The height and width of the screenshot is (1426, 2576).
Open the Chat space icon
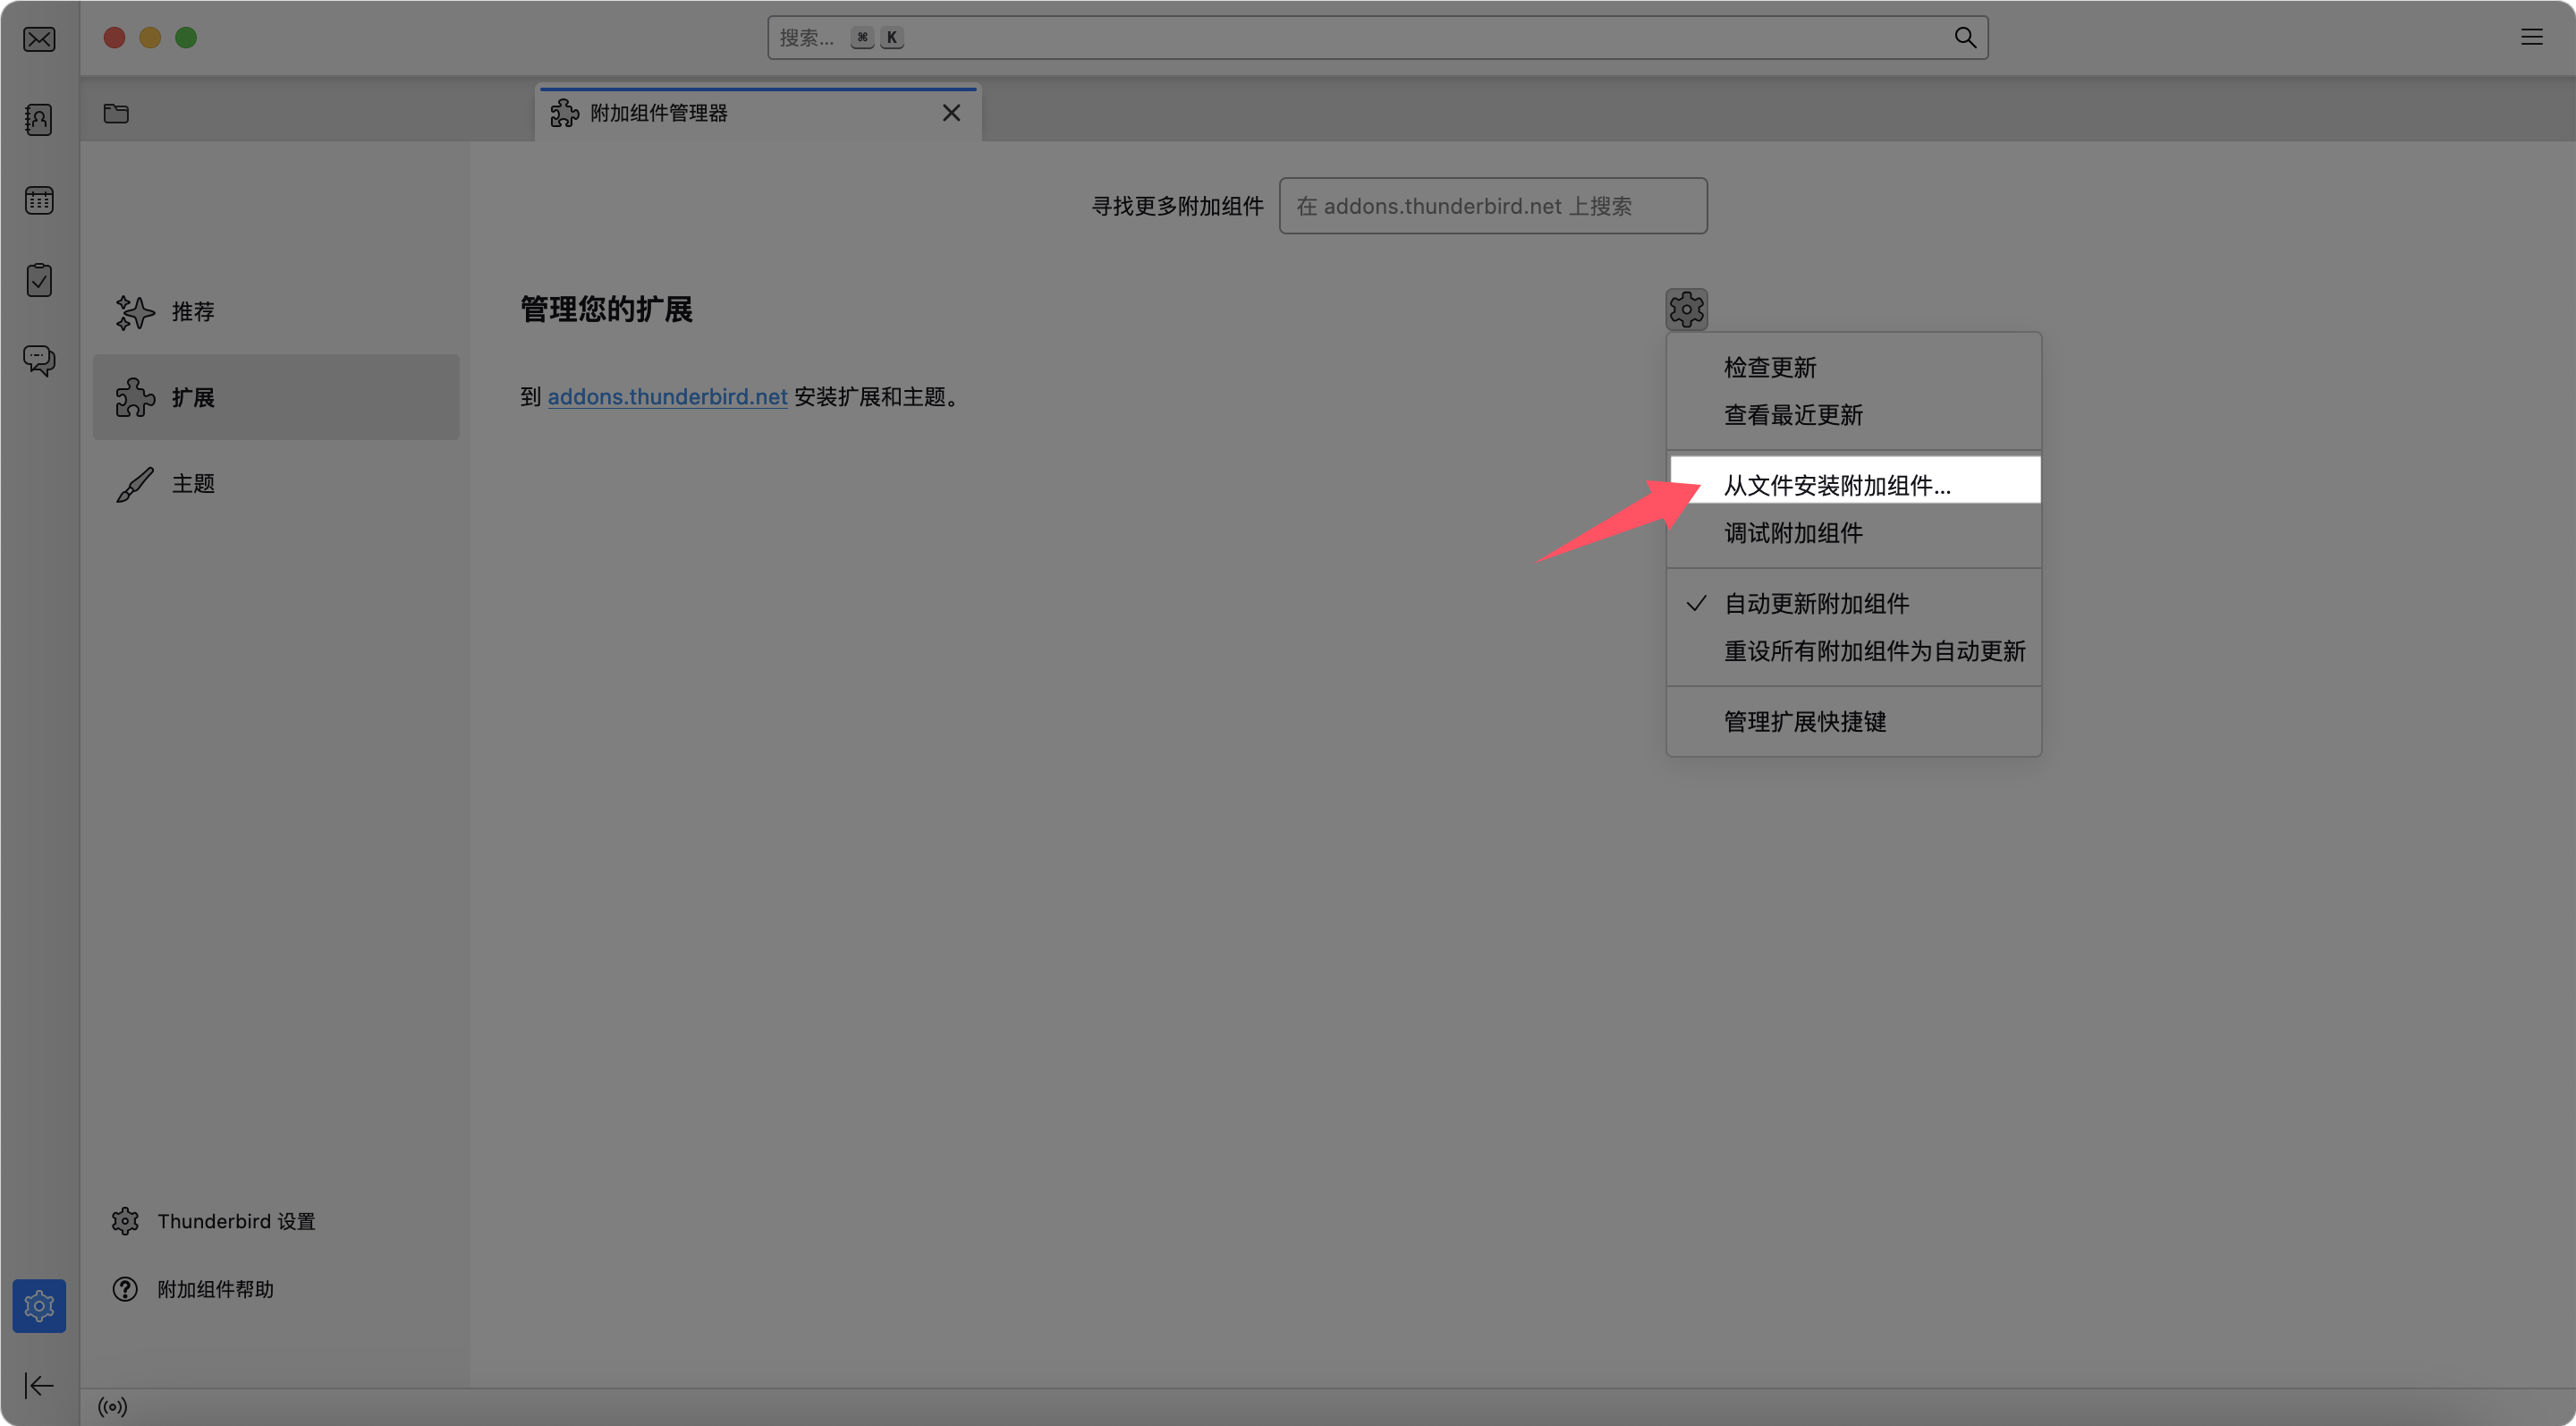point(39,360)
